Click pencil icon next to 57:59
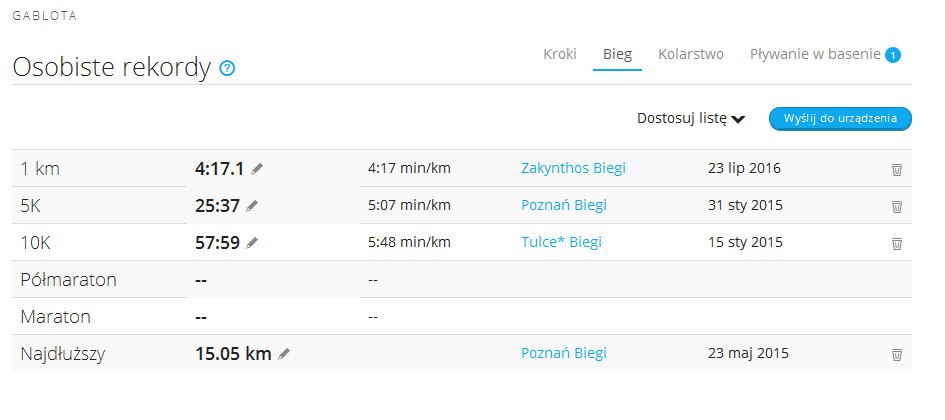Screen dimensions: 945x420 coord(252,243)
